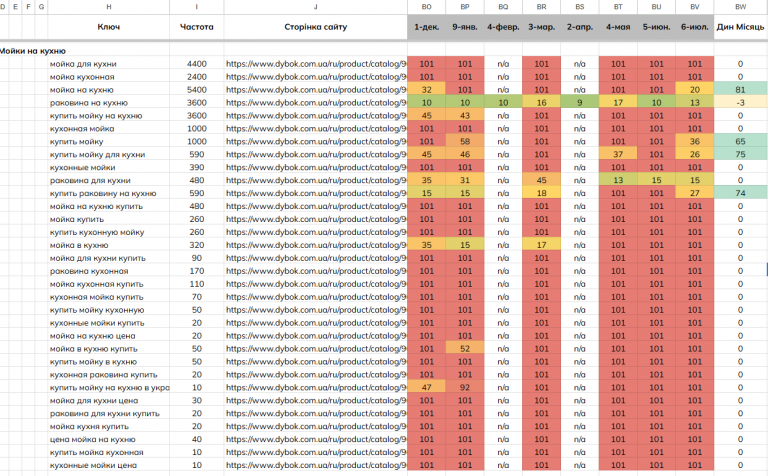Click the '5-июн.' date header
768x476 pixels.
tap(656, 27)
